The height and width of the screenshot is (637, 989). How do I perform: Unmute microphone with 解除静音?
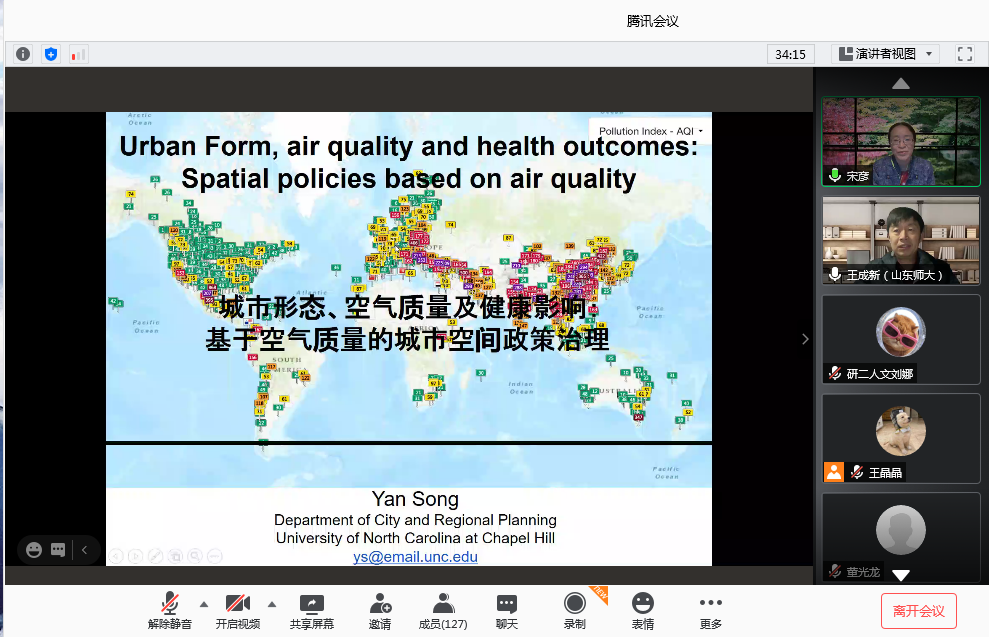[170, 611]
